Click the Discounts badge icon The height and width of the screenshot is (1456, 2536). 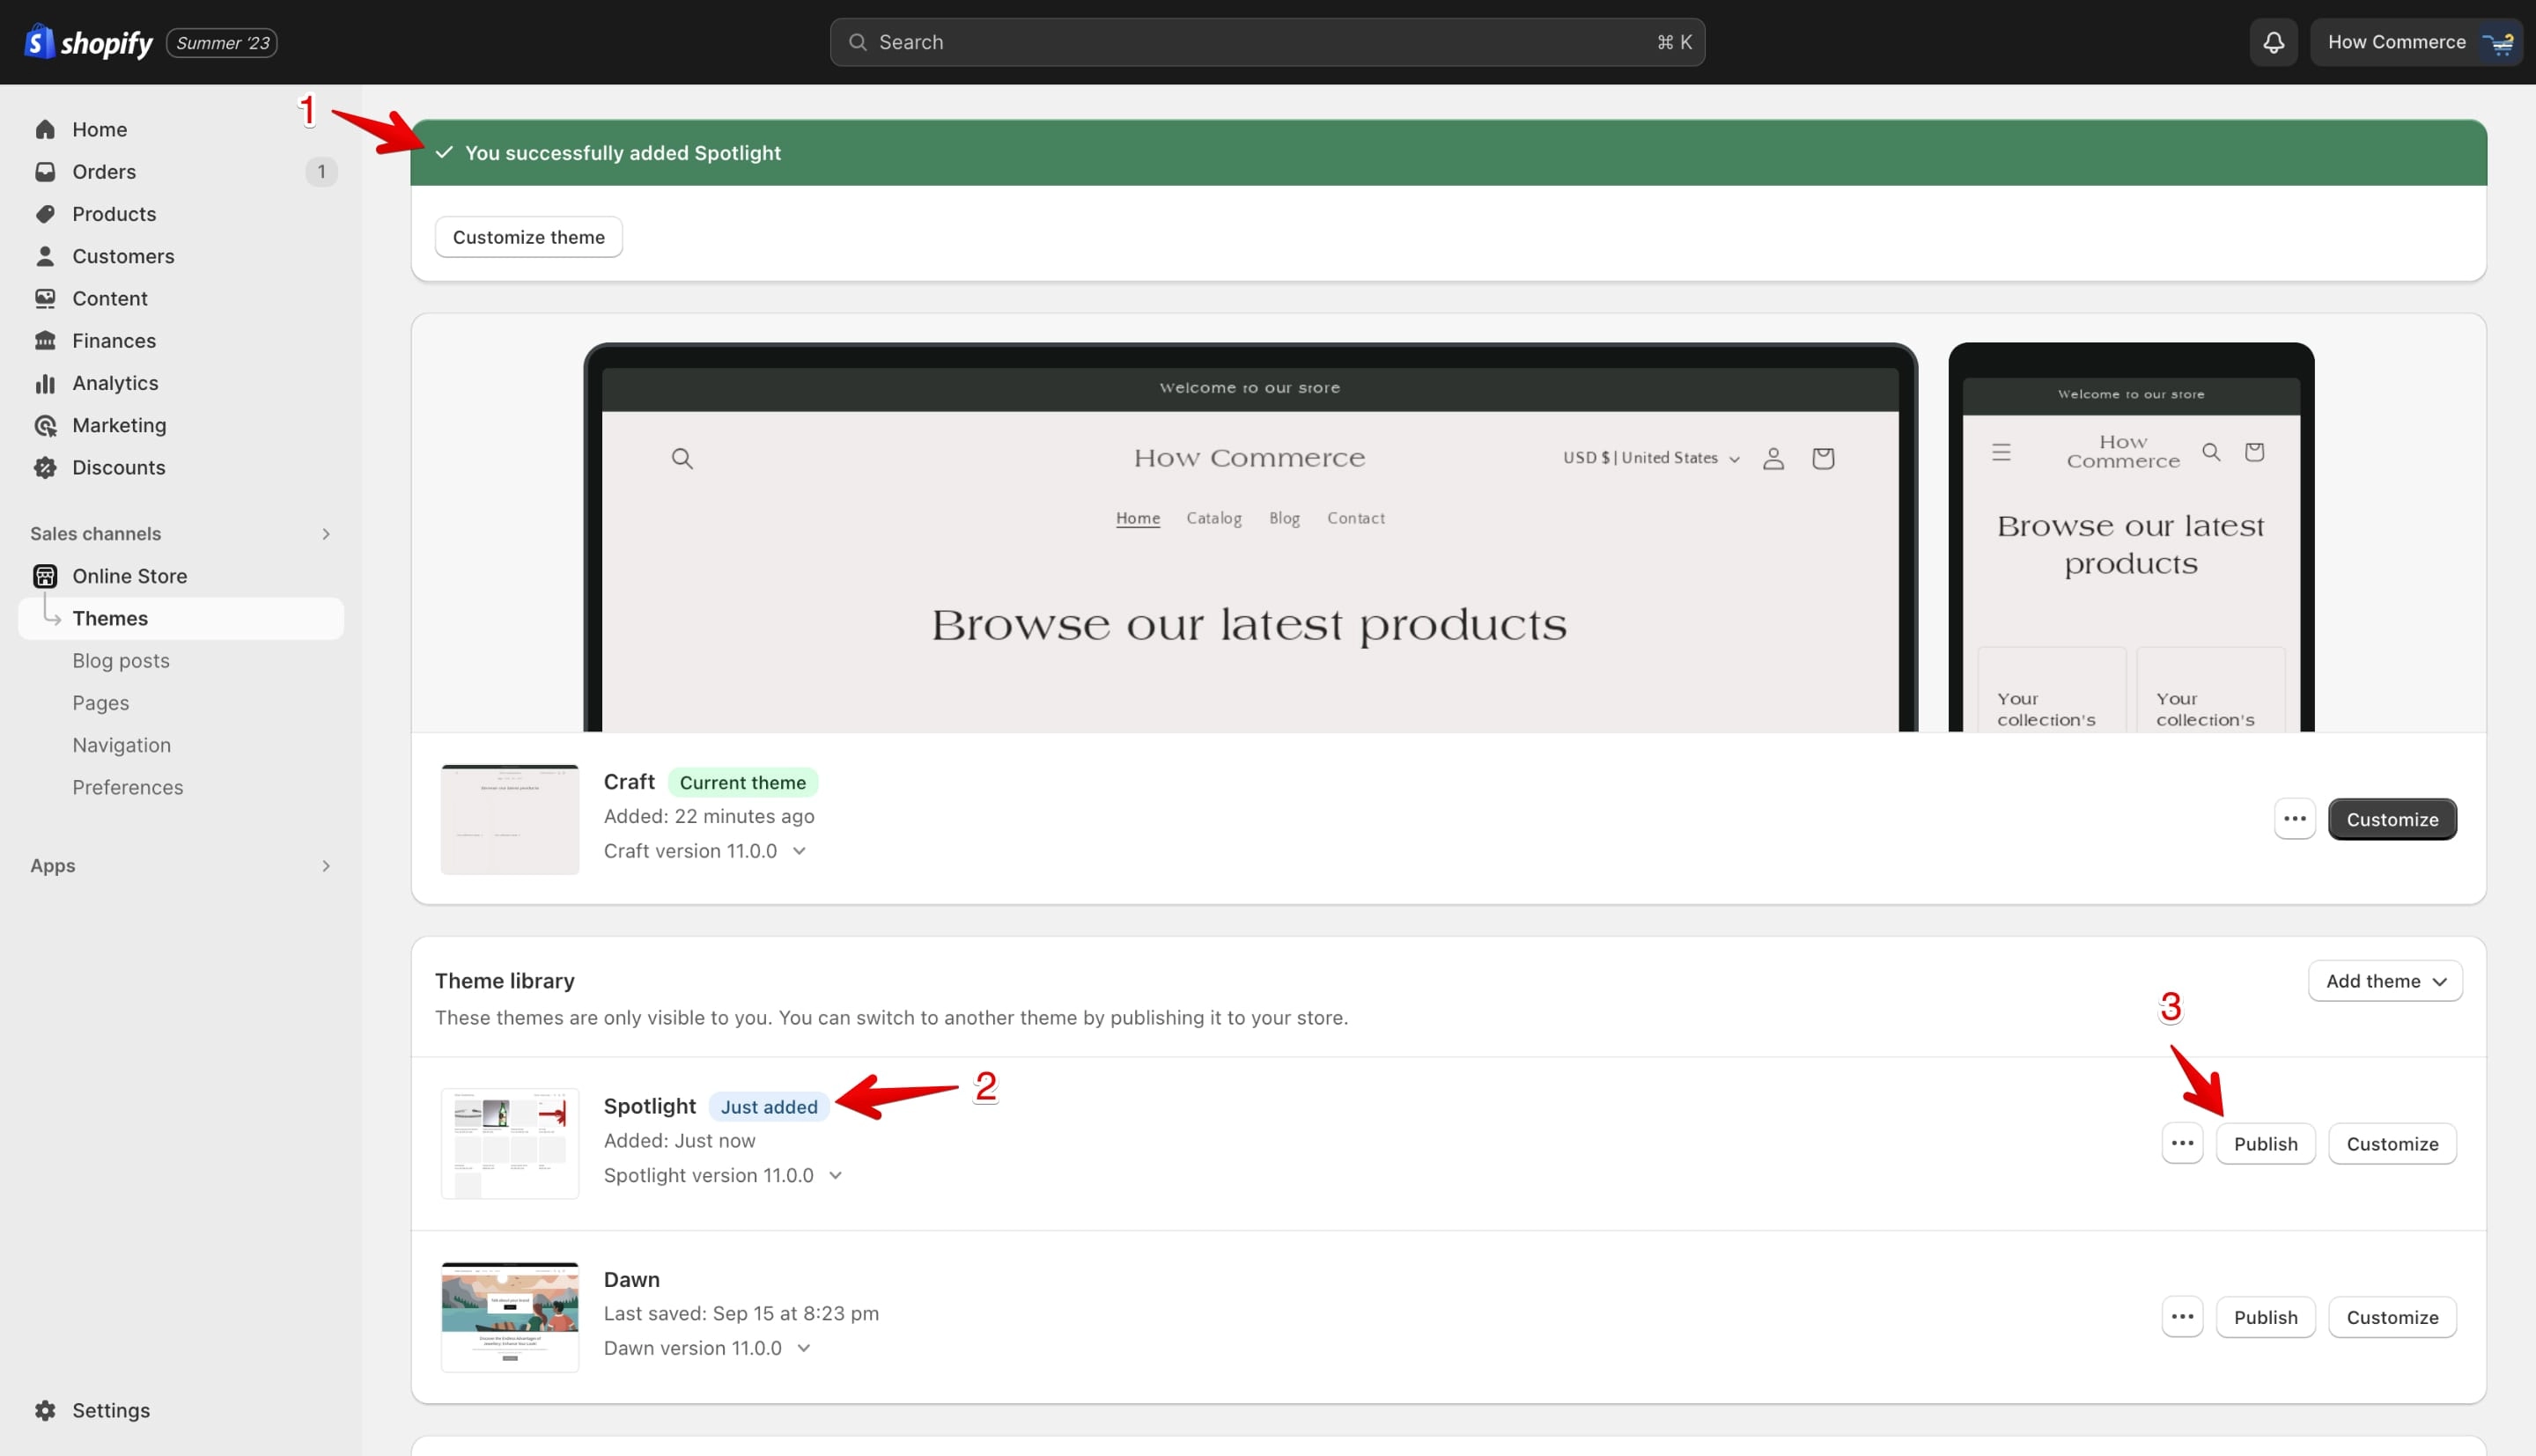click(45, 467)
